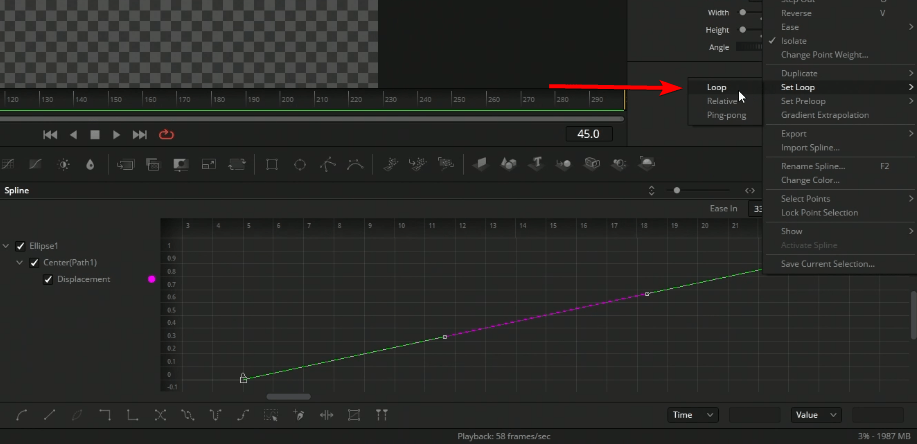917x444 pixels.
Task: Toggle the Ellipse1 checkbox
Action: pos(20,246)
